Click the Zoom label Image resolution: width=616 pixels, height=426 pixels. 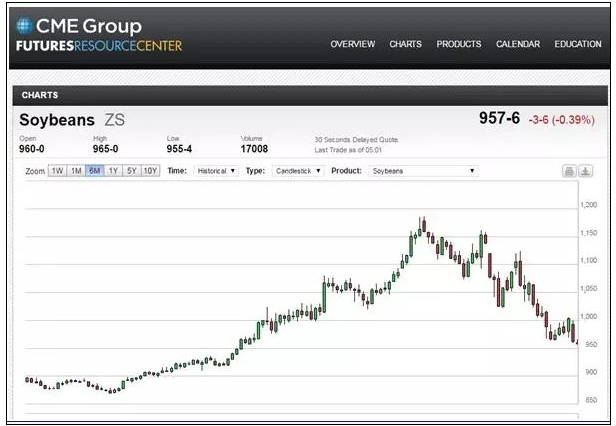point(35,171)
